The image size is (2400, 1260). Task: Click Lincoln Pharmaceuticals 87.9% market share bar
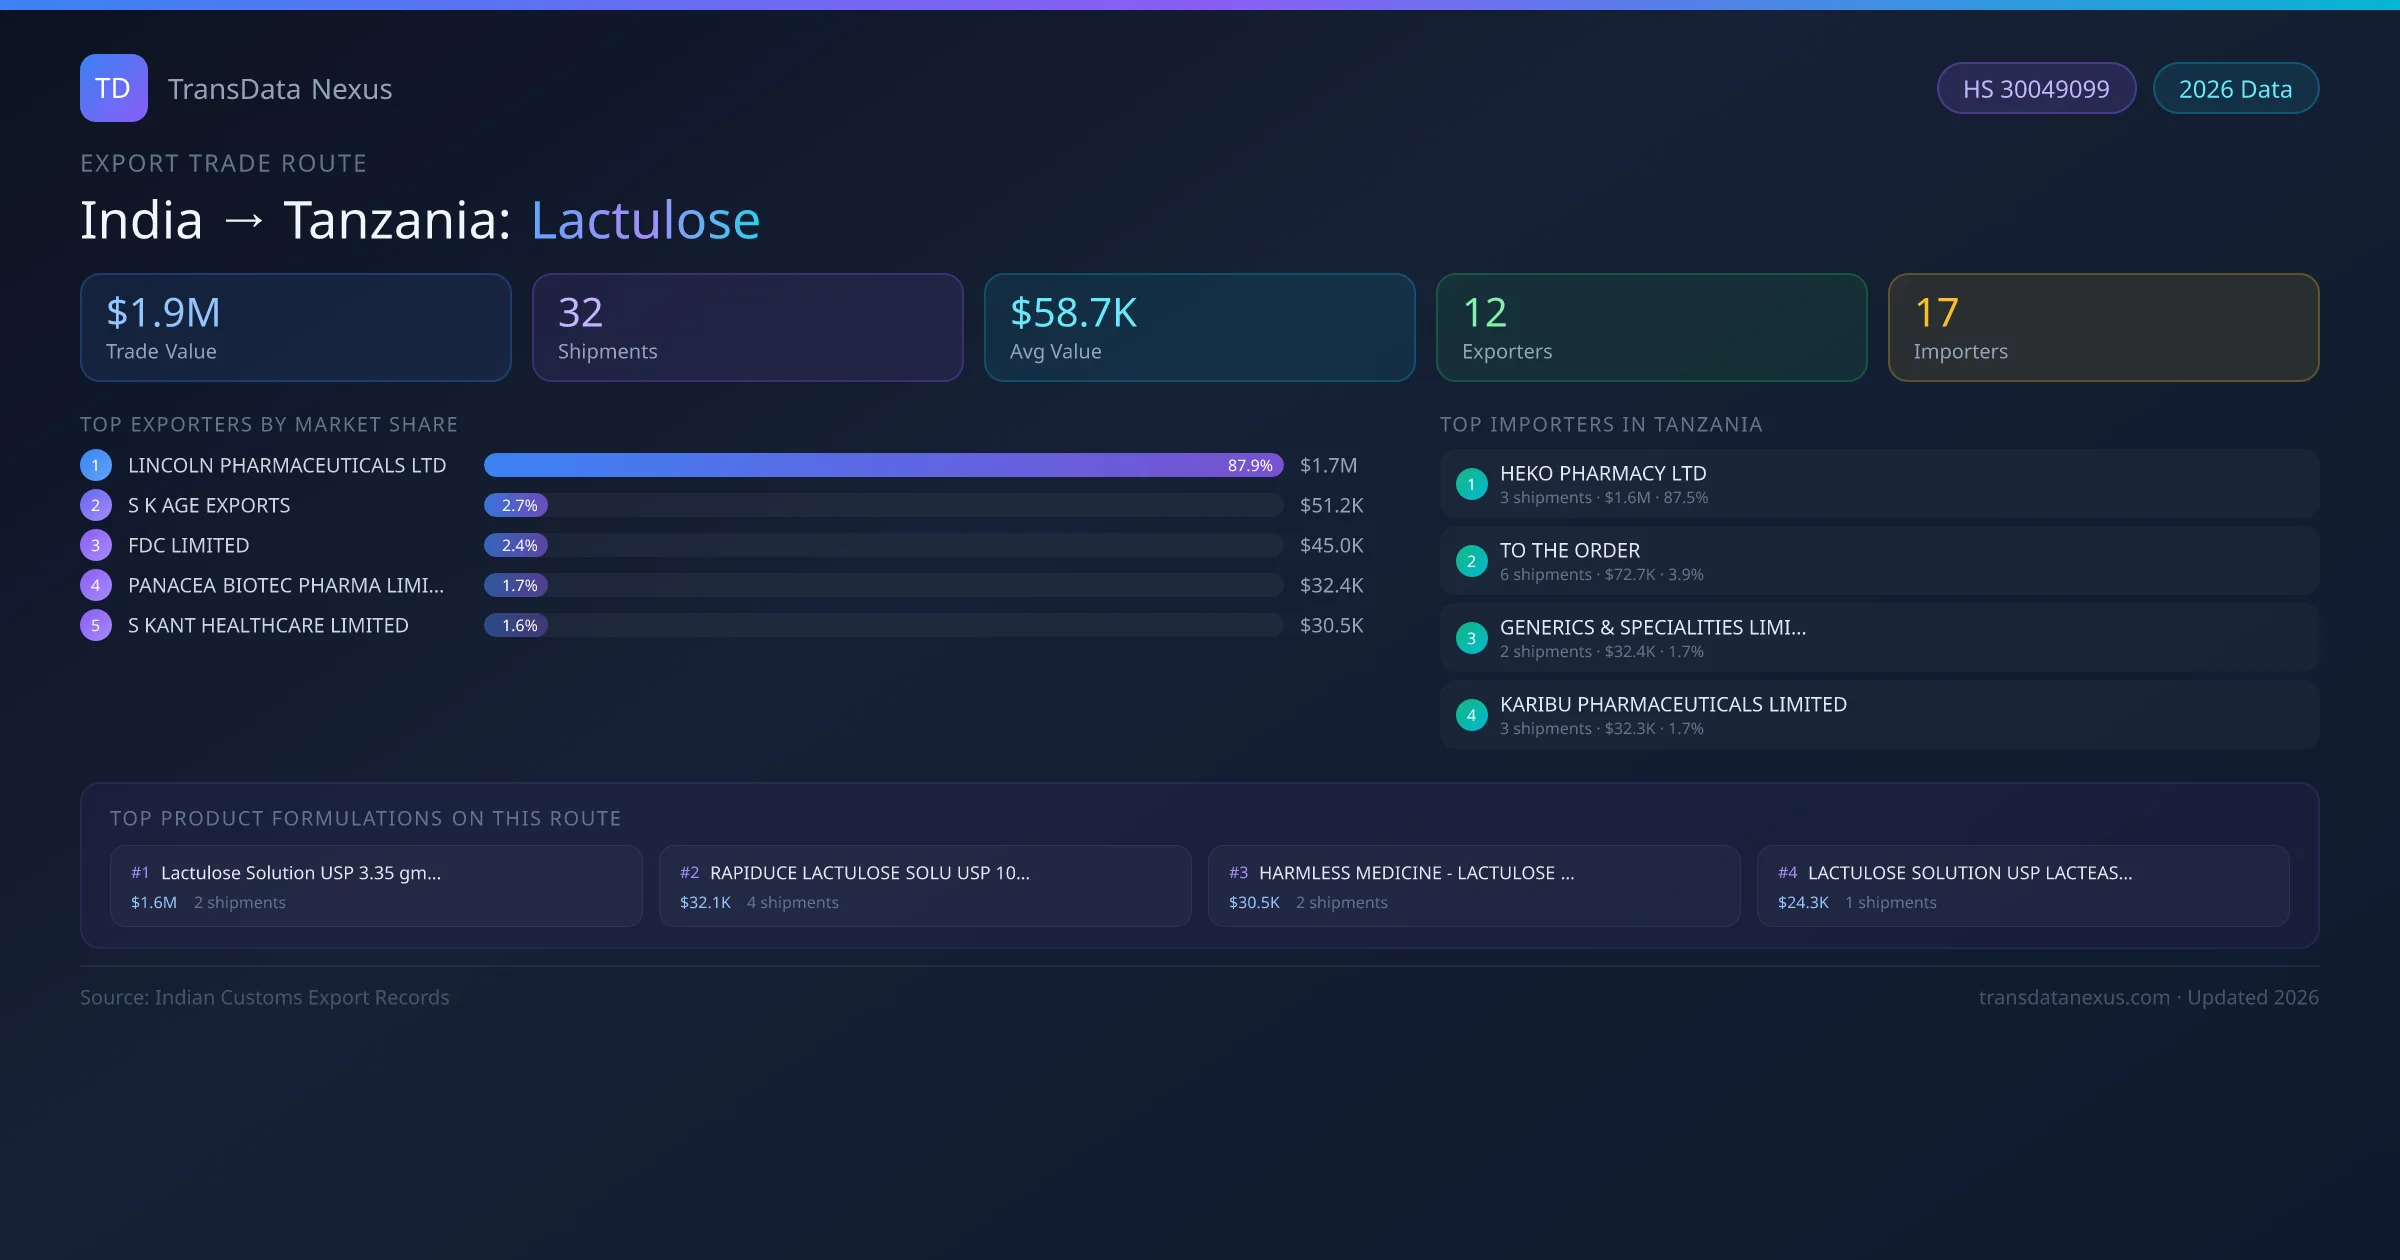(x=883, y=465)
